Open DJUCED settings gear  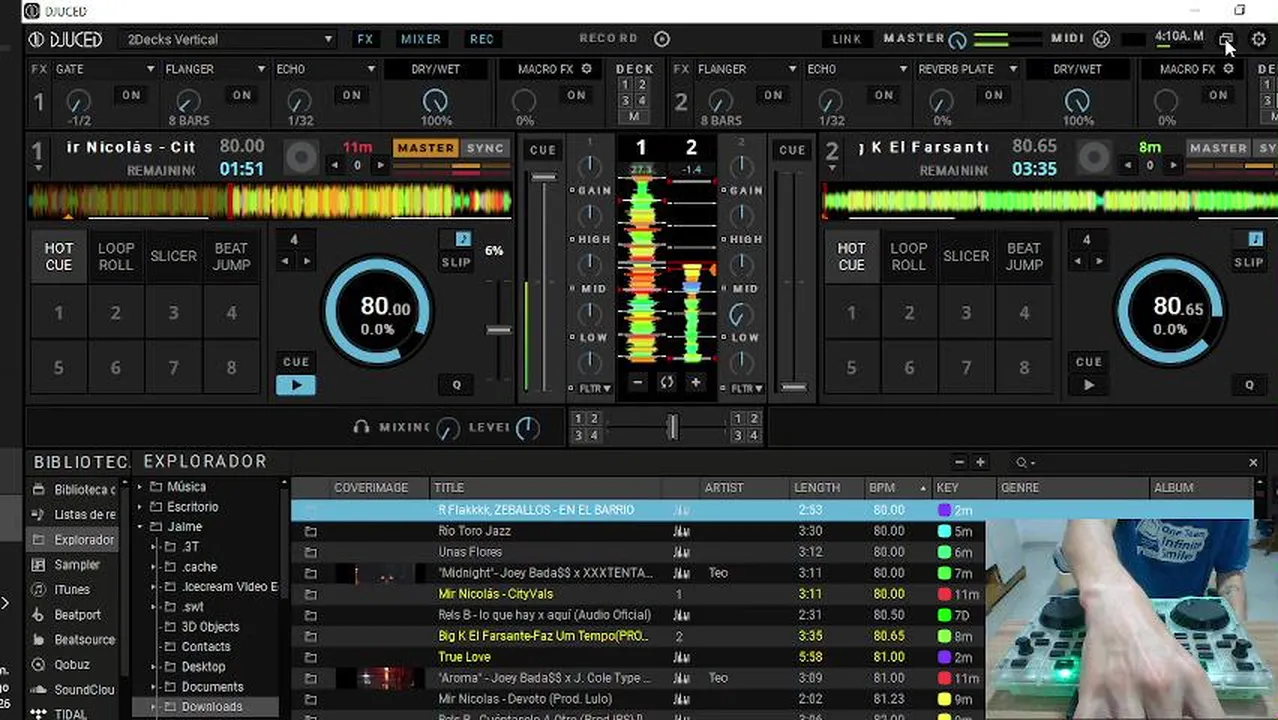[1259, 39]
